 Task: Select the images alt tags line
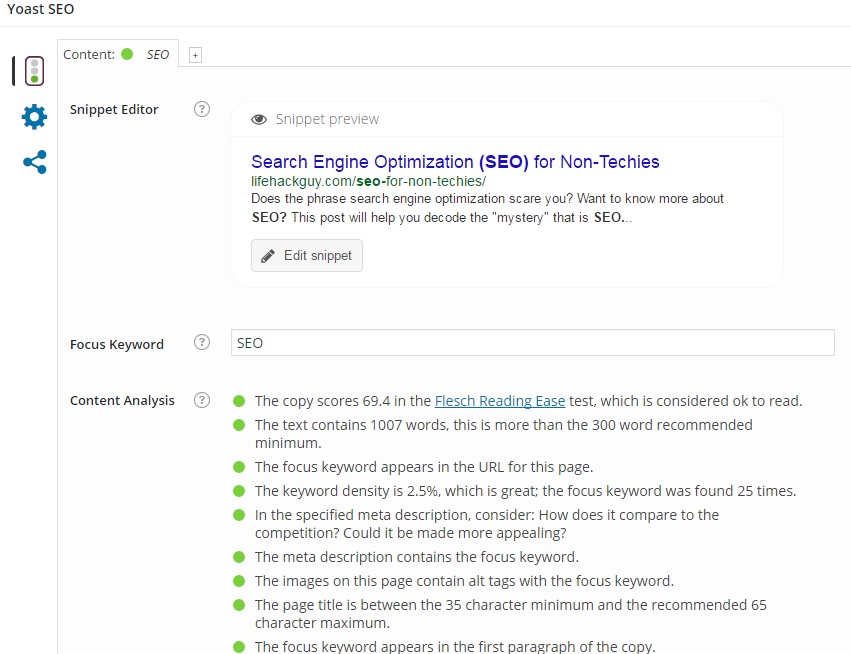coord(464,581)
